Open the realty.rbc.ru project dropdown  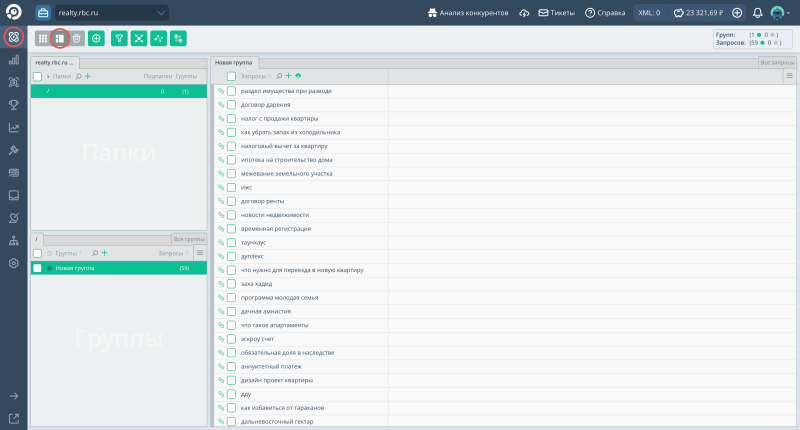(112, 13)
